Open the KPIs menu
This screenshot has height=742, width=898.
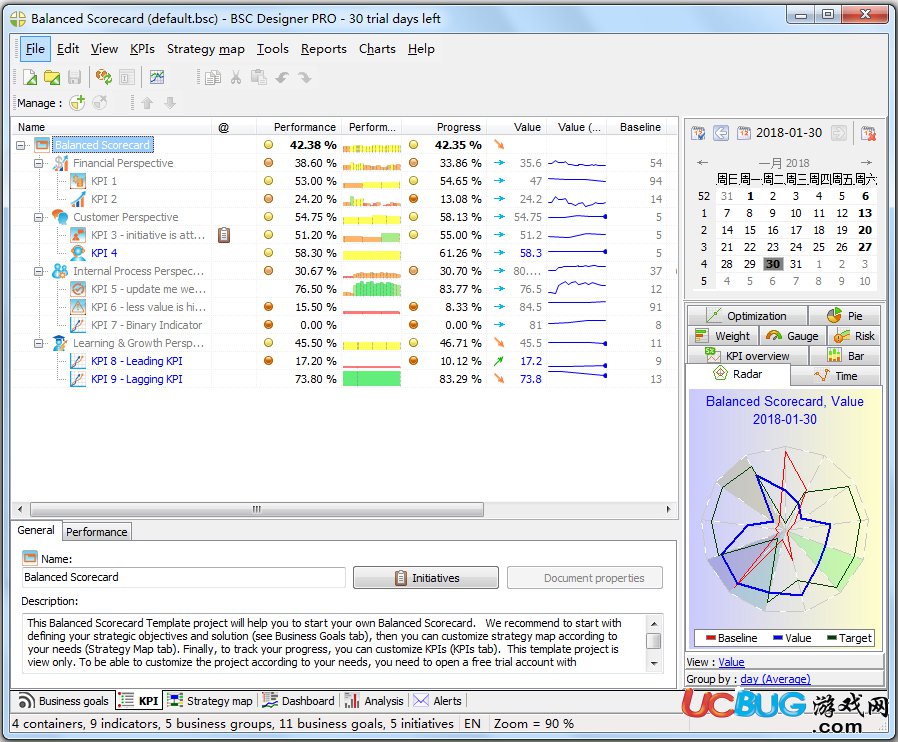(x=142, y=49)
